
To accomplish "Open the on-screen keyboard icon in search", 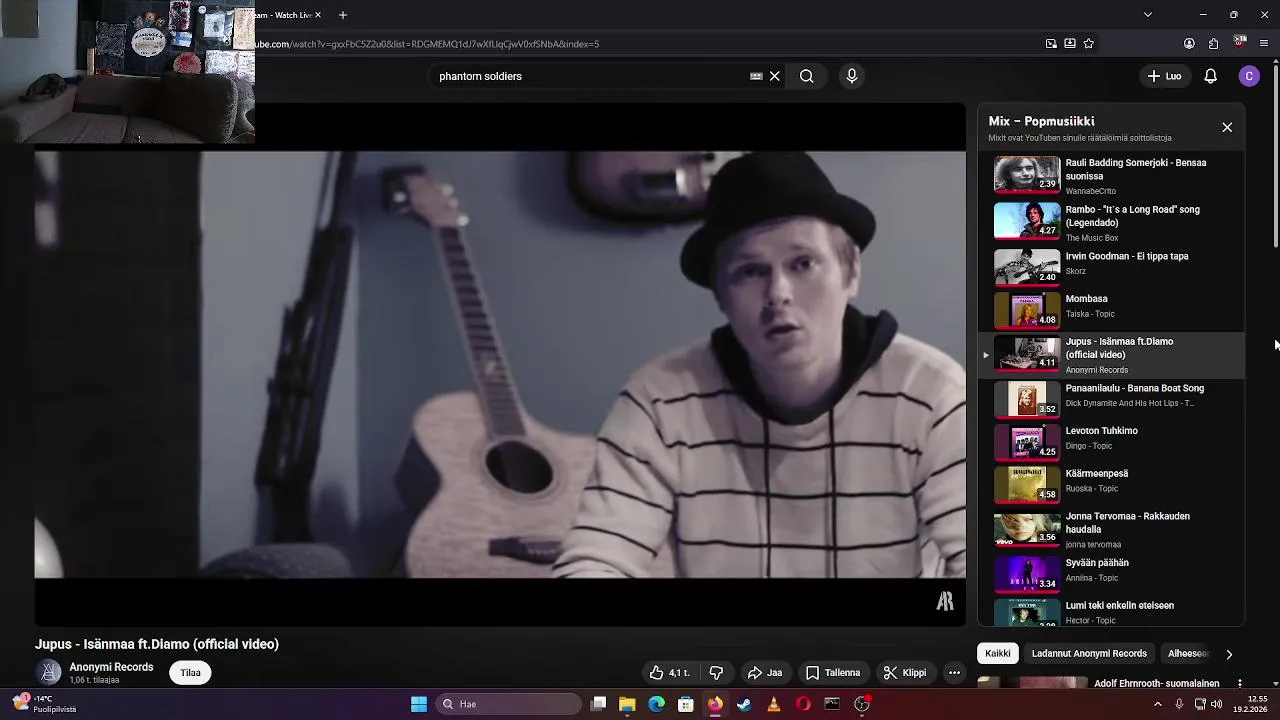I will coord(756,76).
